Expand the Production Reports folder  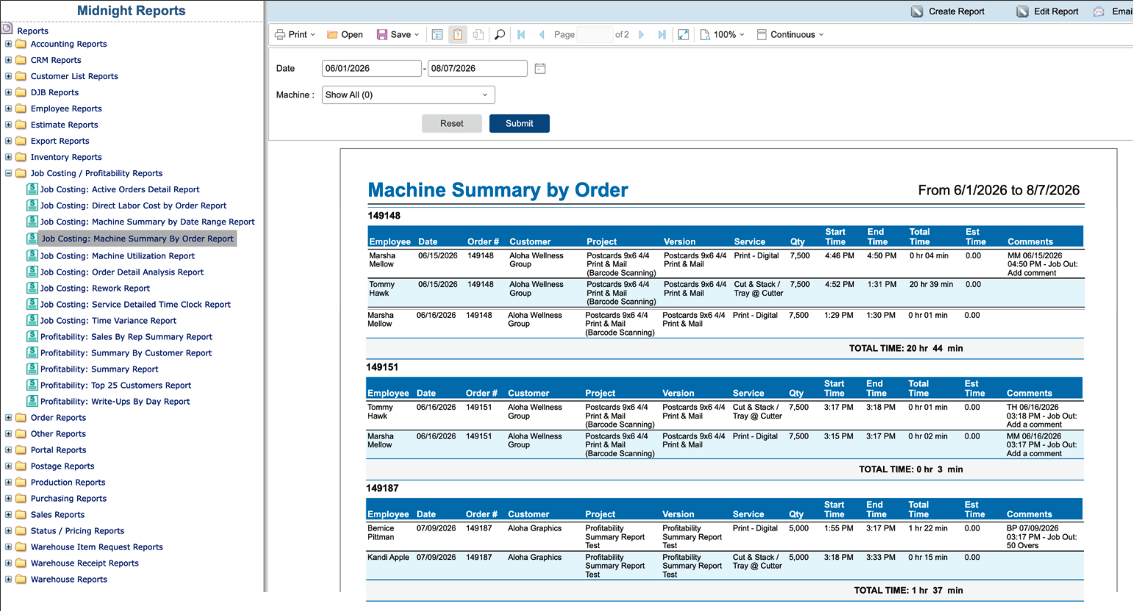tap(9, 482)
